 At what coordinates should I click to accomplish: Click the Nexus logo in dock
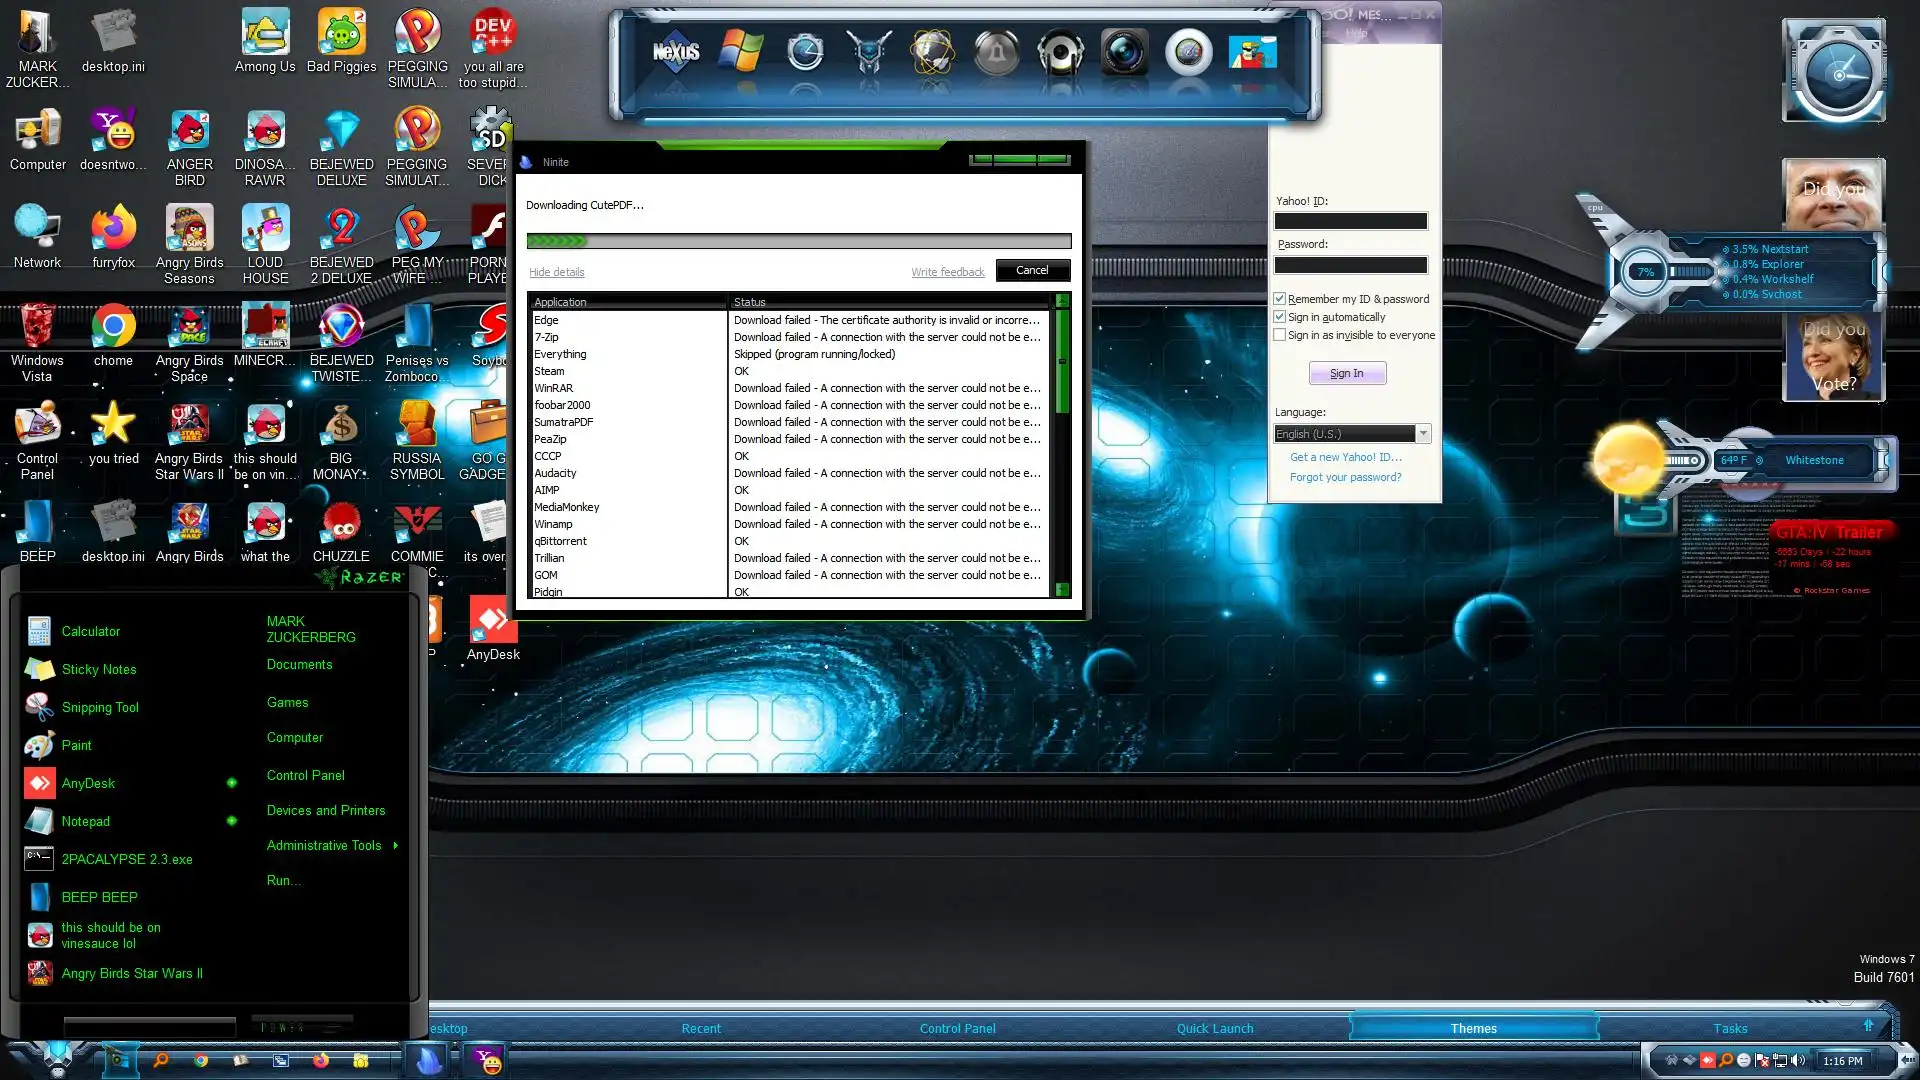(676, 52)
